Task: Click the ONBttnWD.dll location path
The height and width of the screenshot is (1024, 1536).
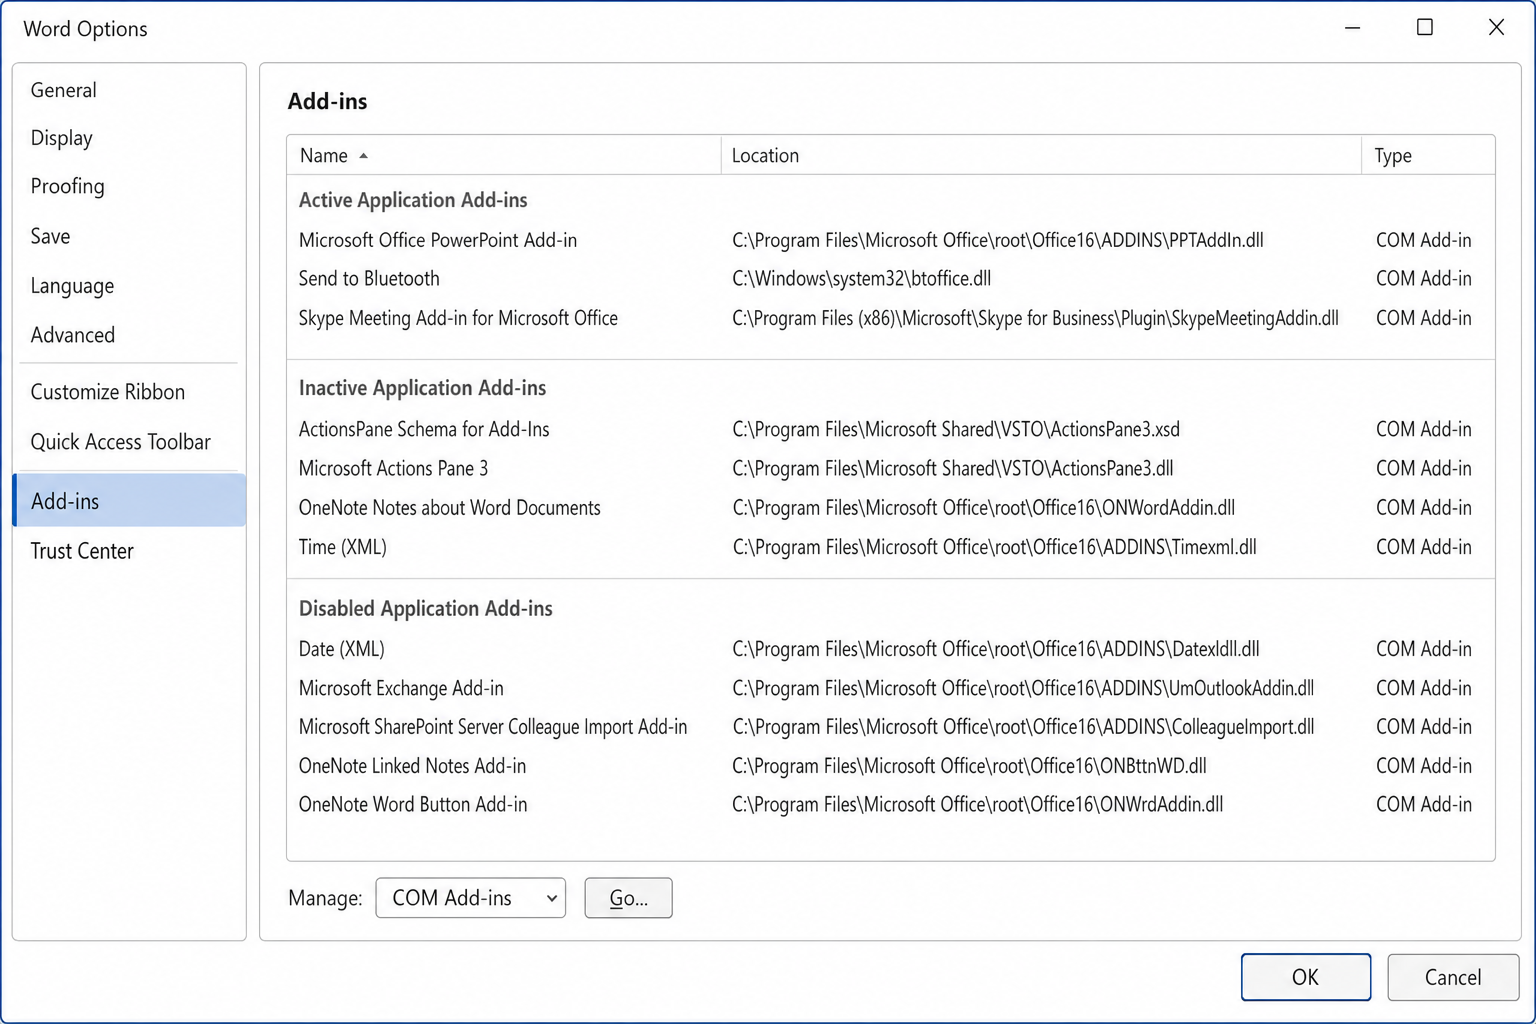Action: point(969,766)
